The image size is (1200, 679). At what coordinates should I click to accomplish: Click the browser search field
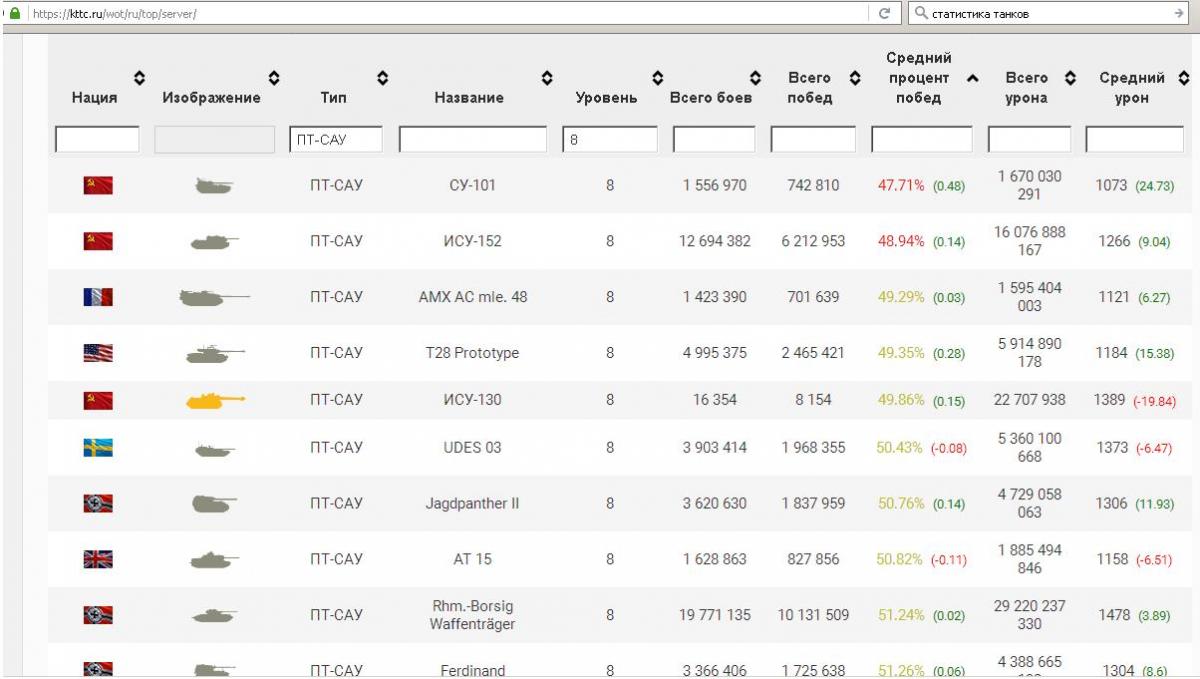pyautogui.click(x=1048, y=13)
